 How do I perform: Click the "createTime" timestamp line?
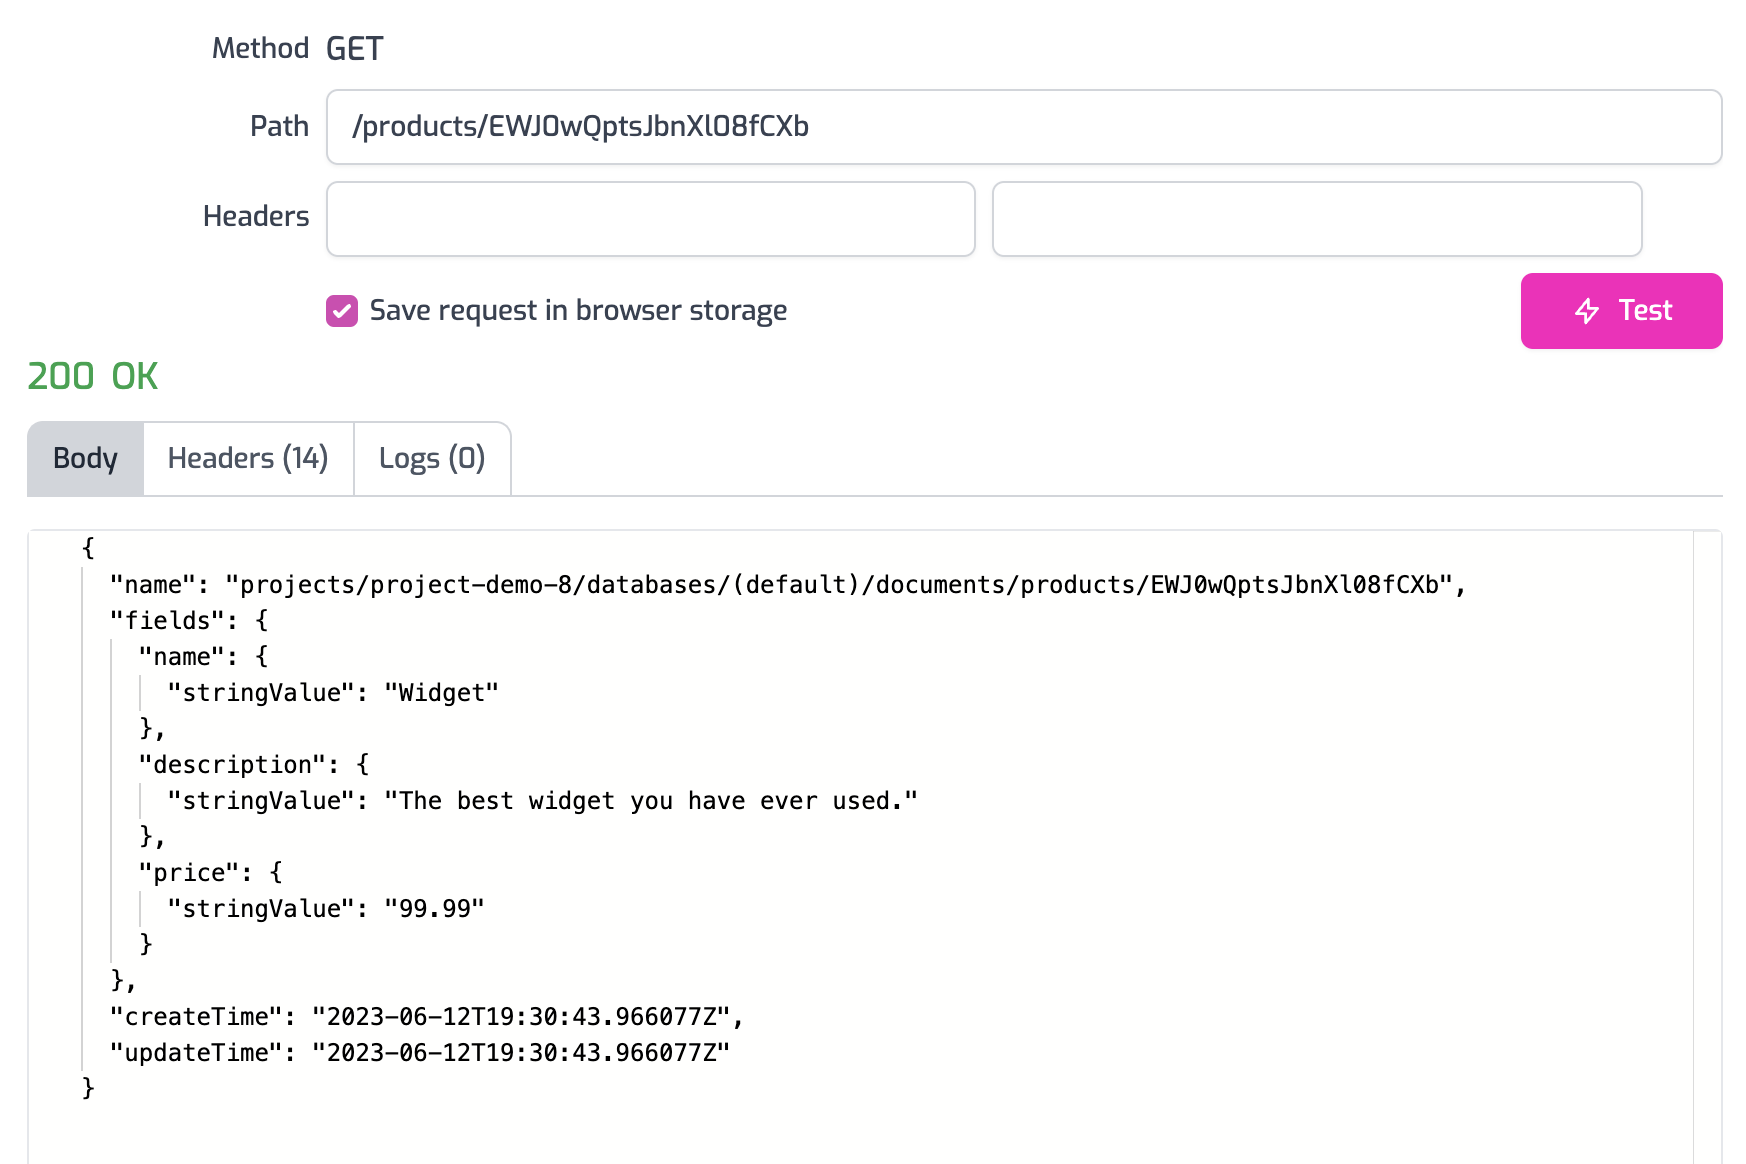426,1017
